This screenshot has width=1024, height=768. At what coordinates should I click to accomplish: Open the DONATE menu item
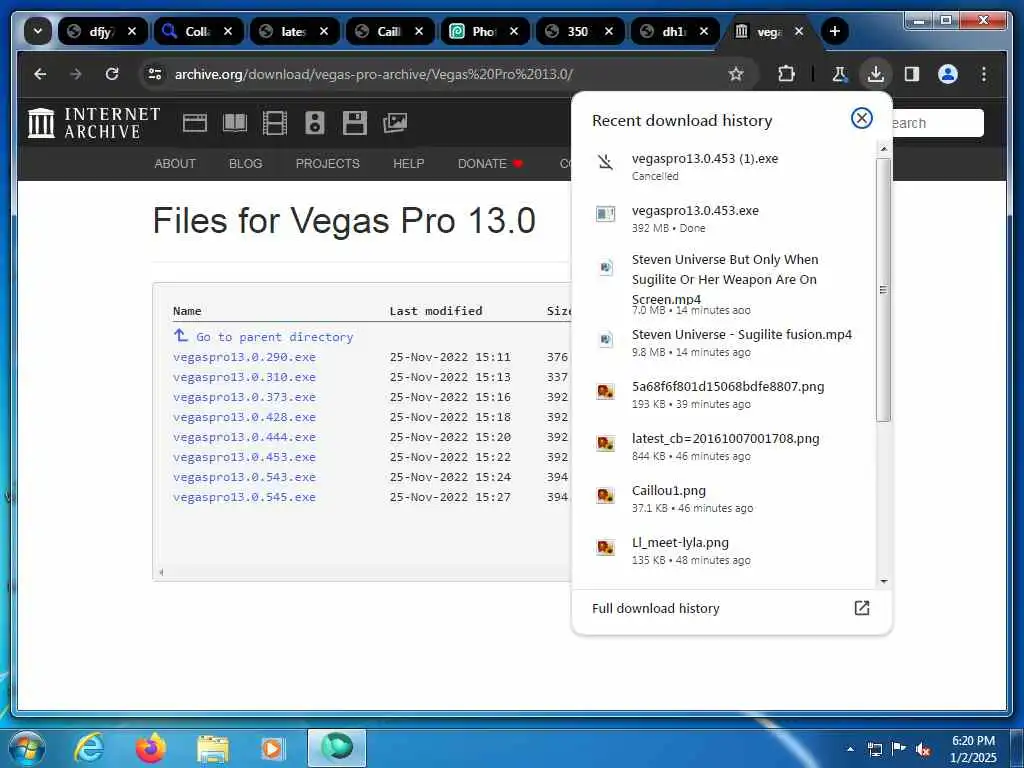490,164
